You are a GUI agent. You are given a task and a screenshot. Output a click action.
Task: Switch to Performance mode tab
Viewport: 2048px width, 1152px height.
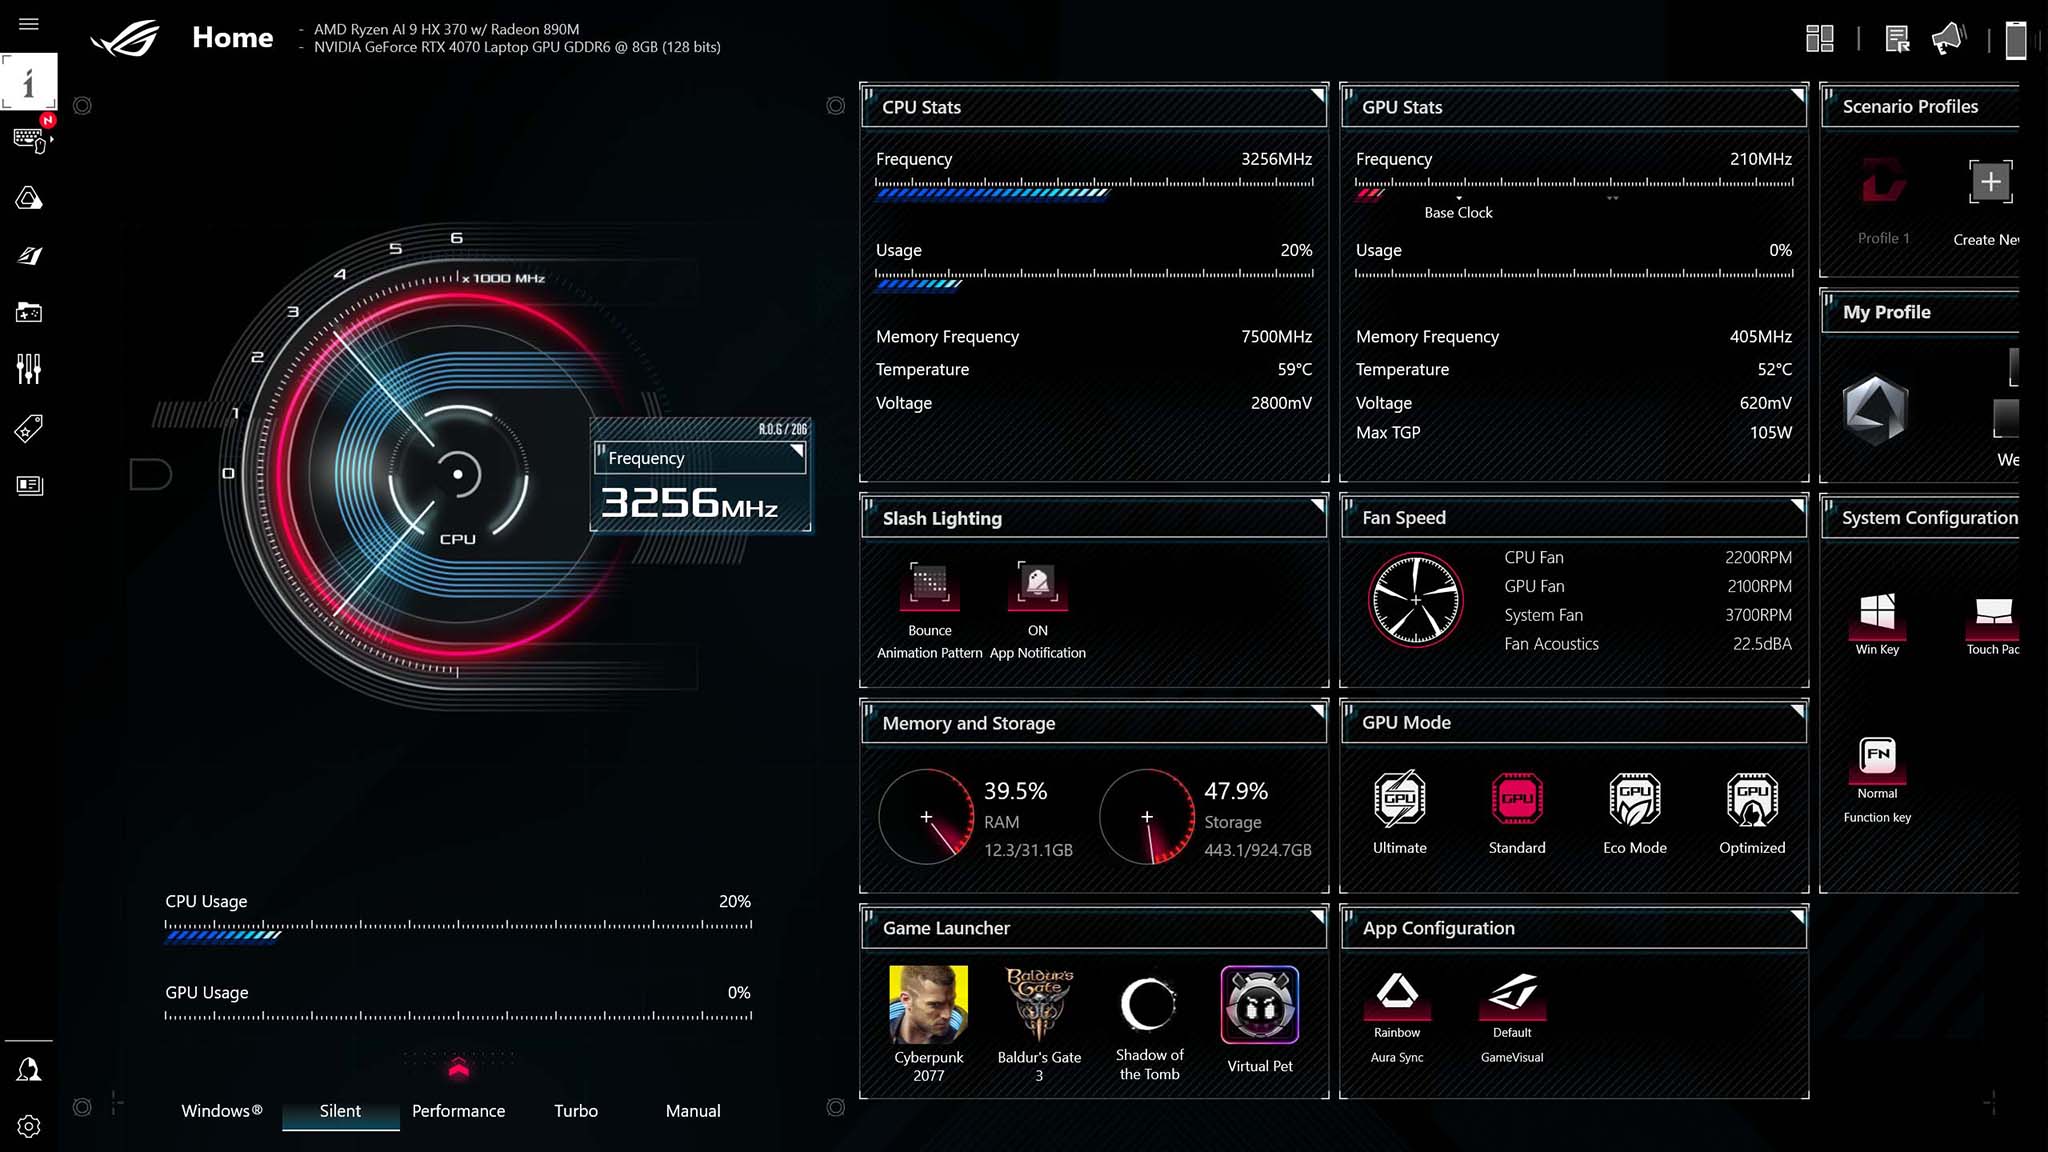(457, 1110)
